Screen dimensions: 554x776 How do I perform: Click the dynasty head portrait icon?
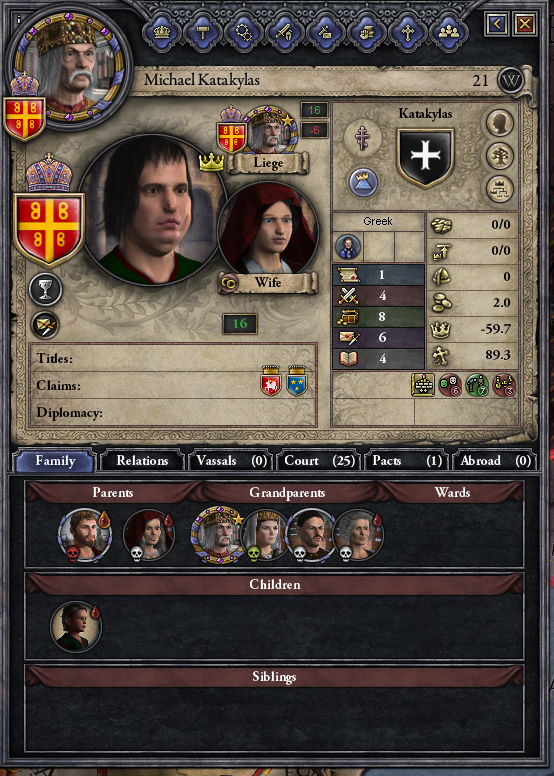point(500,123)
